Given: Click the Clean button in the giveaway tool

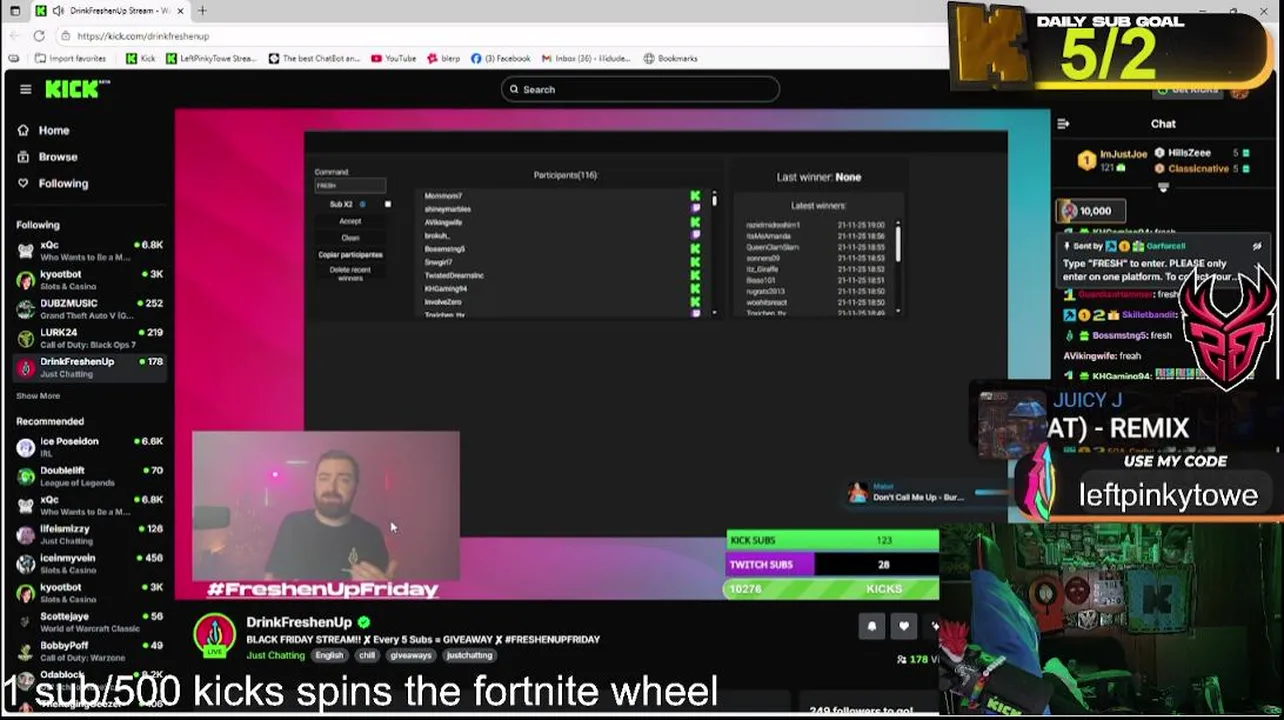Looking at the screenshot, I should 350,238.
